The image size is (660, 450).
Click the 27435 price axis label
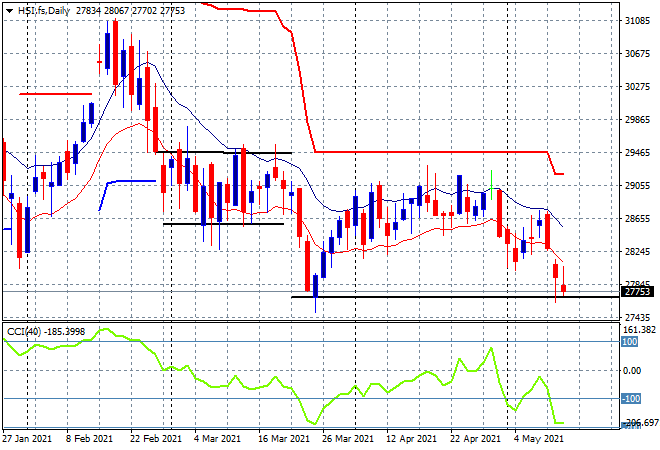click(637, 317)
